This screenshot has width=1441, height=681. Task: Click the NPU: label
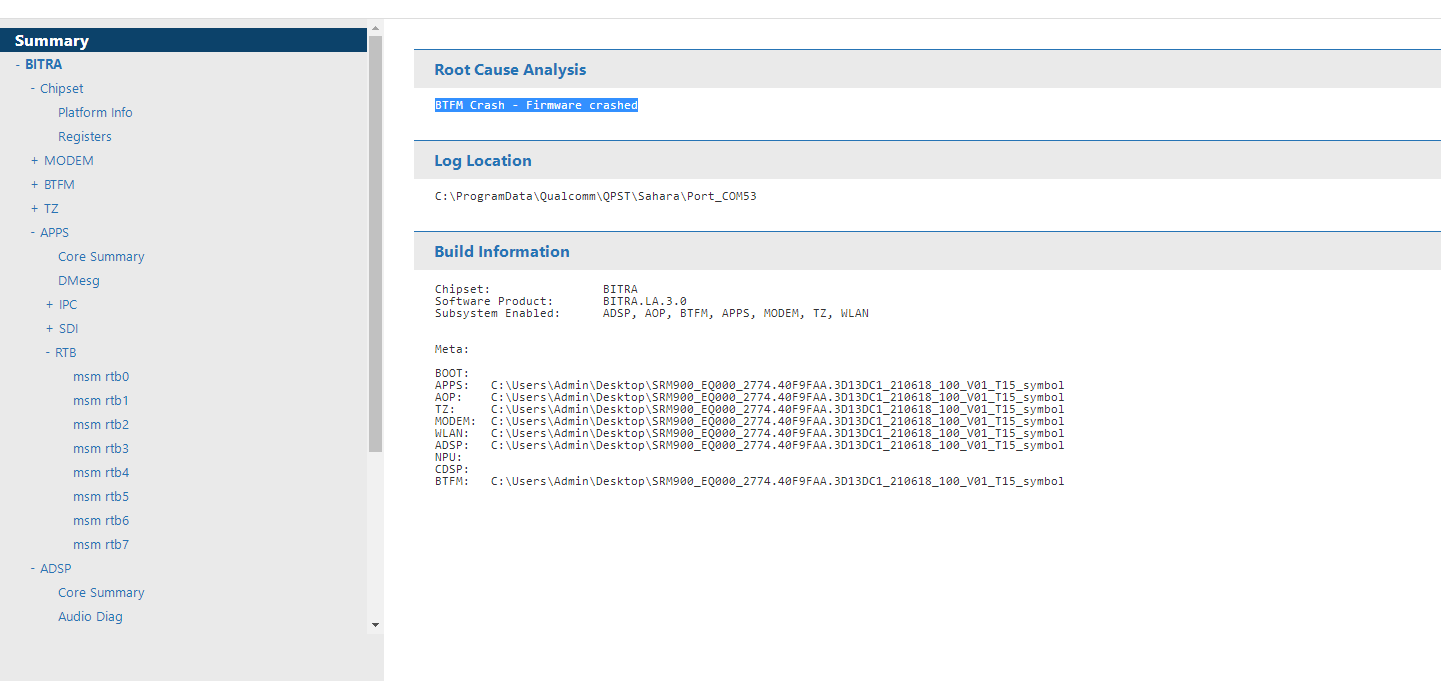[449, 457]
